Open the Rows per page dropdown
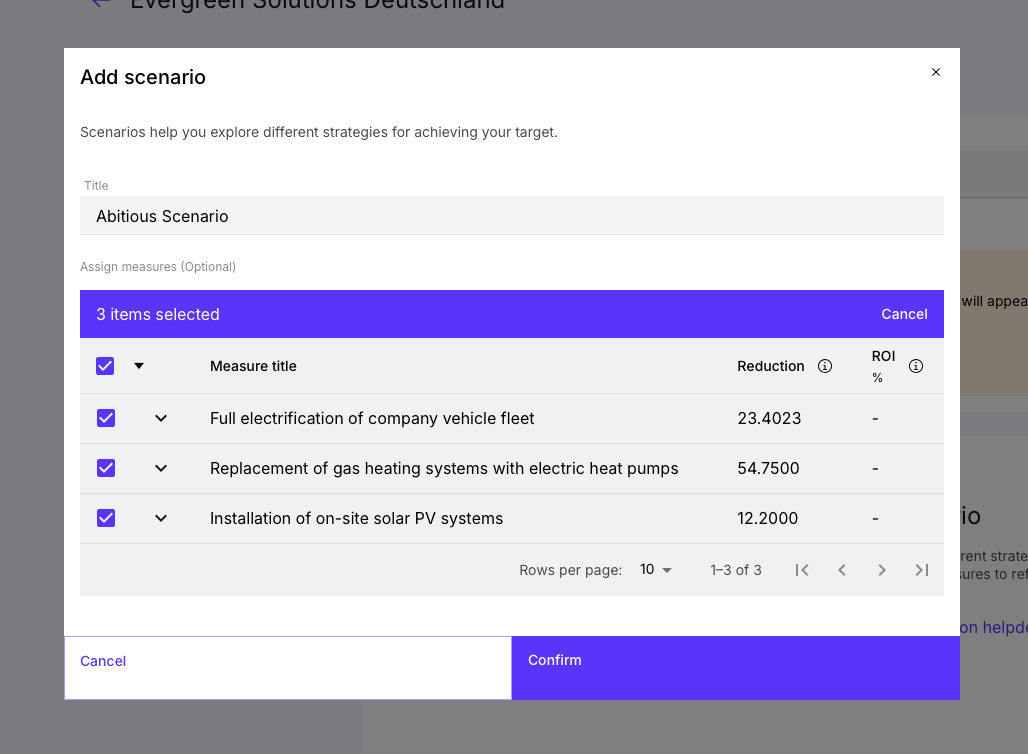1028x754 pixels. coord(656,570)
